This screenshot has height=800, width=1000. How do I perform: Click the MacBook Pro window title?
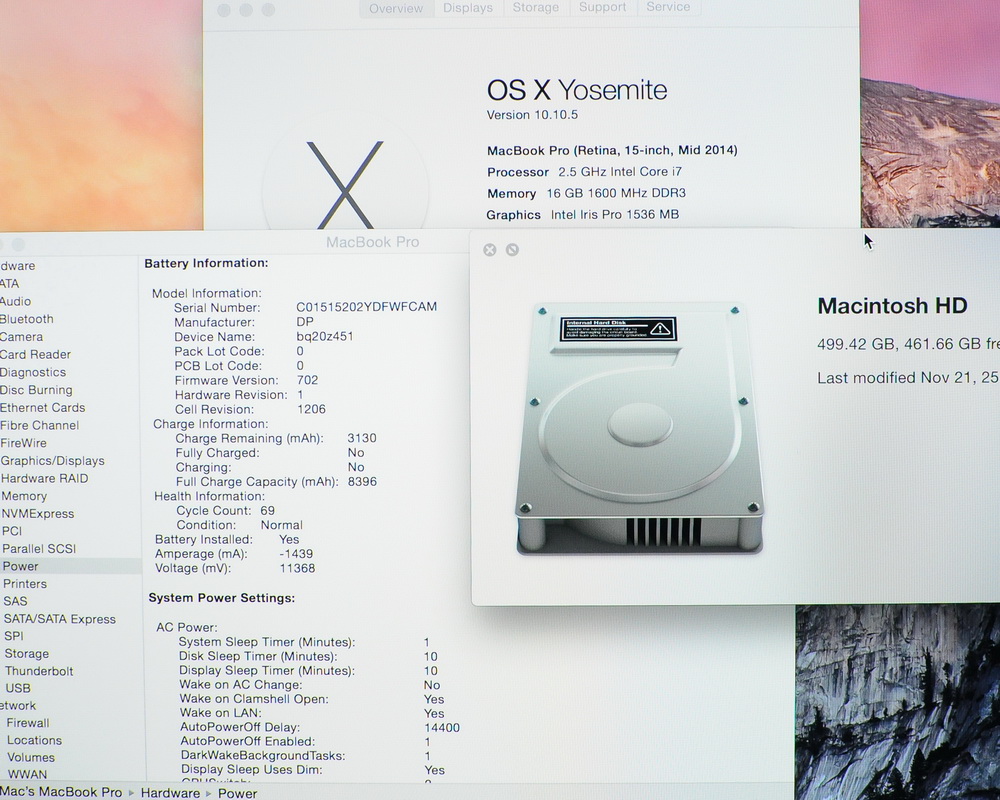click(372, 242)
